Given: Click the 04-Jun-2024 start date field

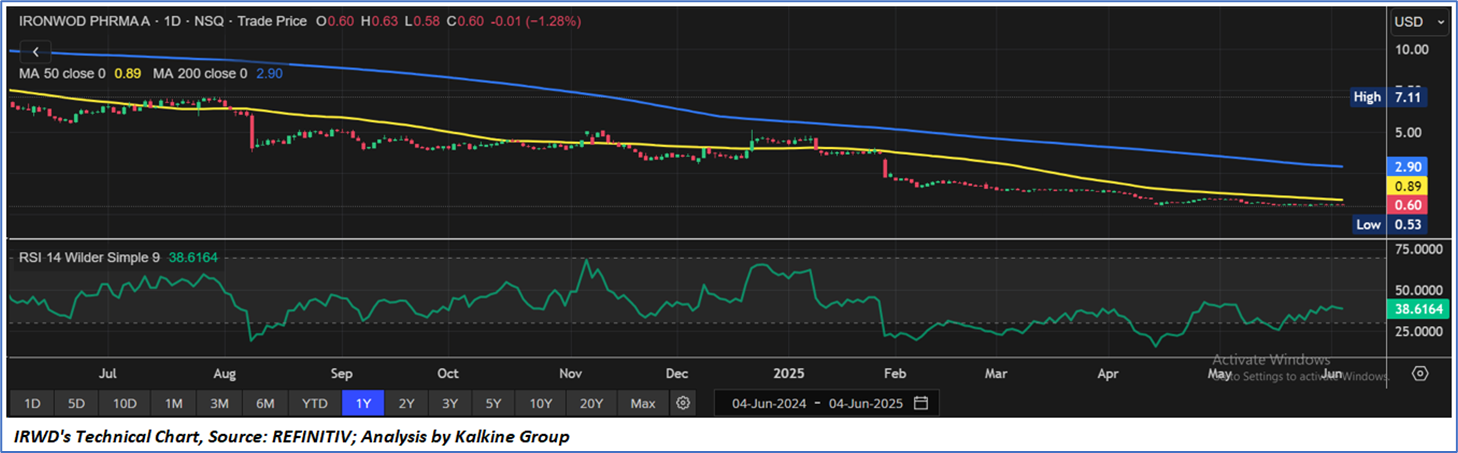Looking at the screenshot, I should pyautogui.click(x=769, y=404).
